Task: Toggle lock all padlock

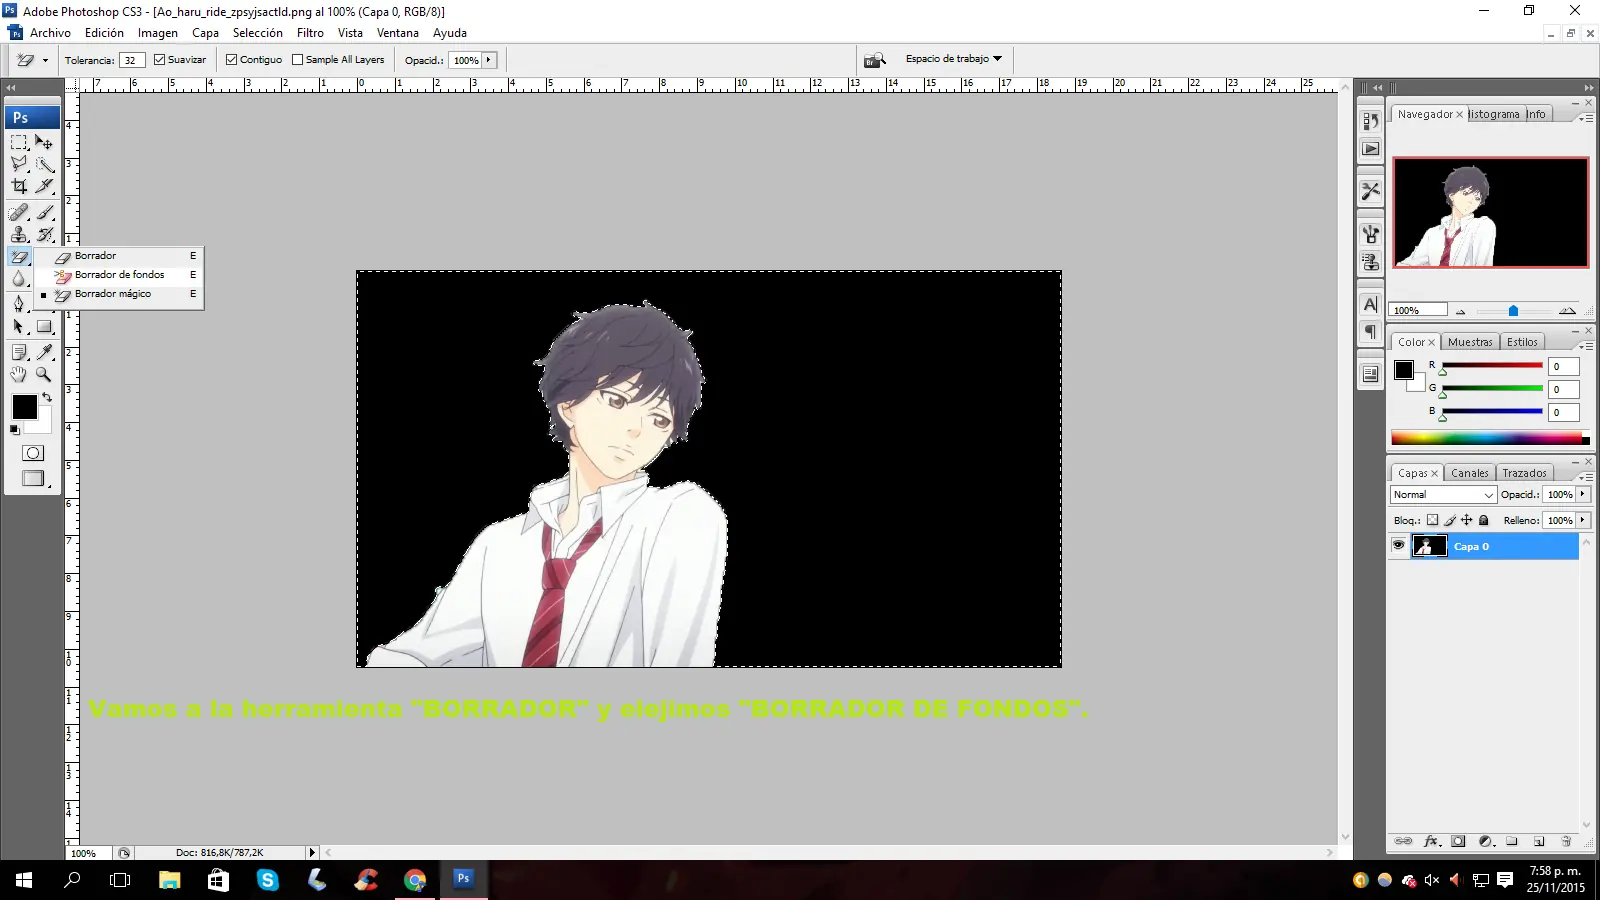Action: tap(1484, 520)
